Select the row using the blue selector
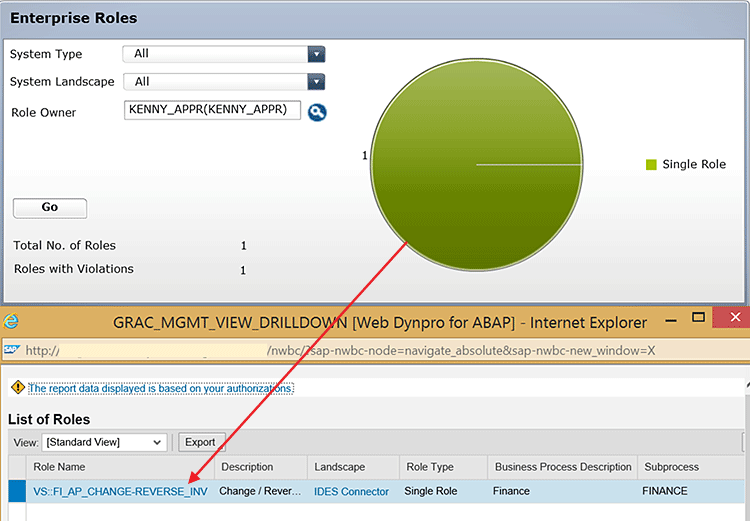The image size is (750, 521). (17, 491)
